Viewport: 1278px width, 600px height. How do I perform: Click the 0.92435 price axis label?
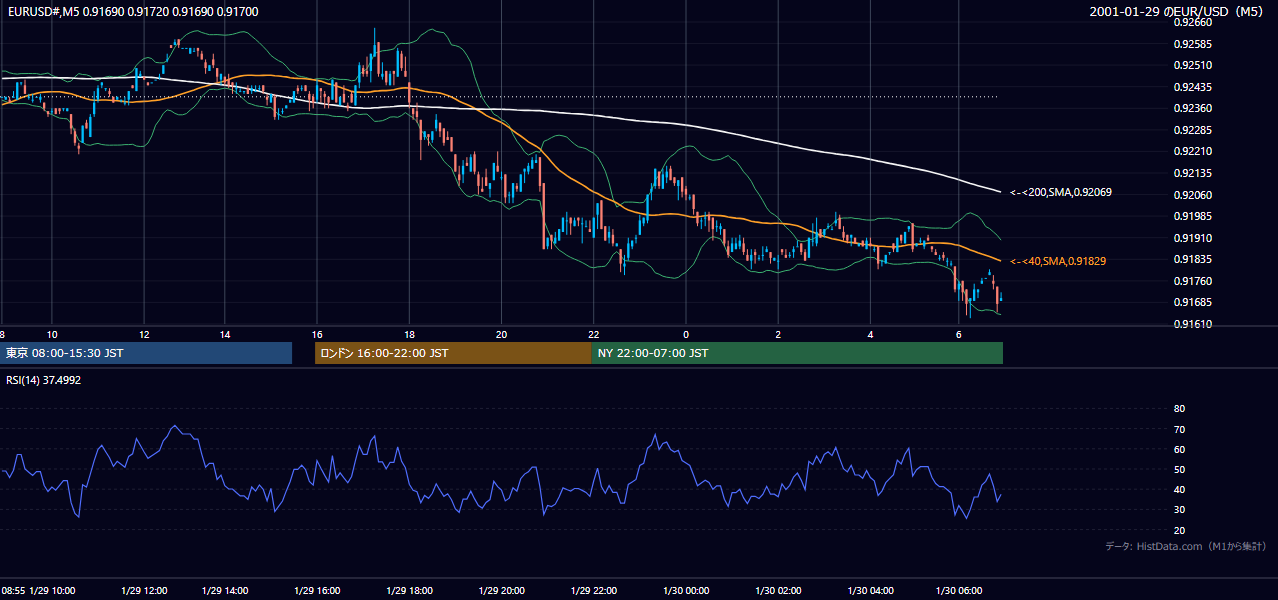(1193, 87)
